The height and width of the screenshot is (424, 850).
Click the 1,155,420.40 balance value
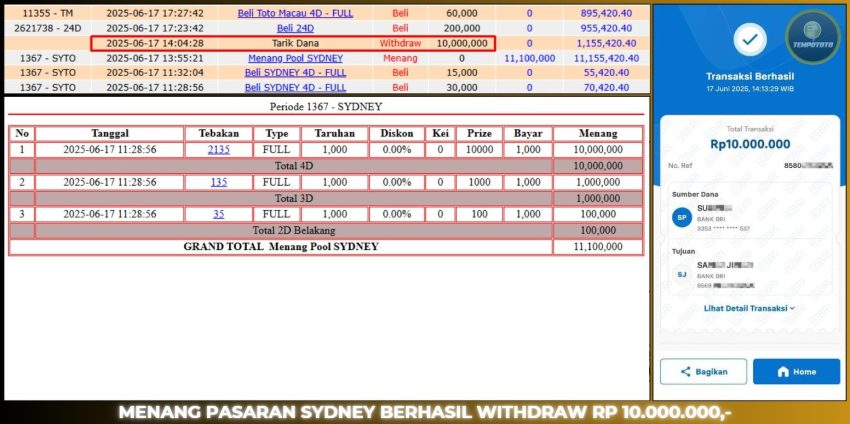coord(607,43)
